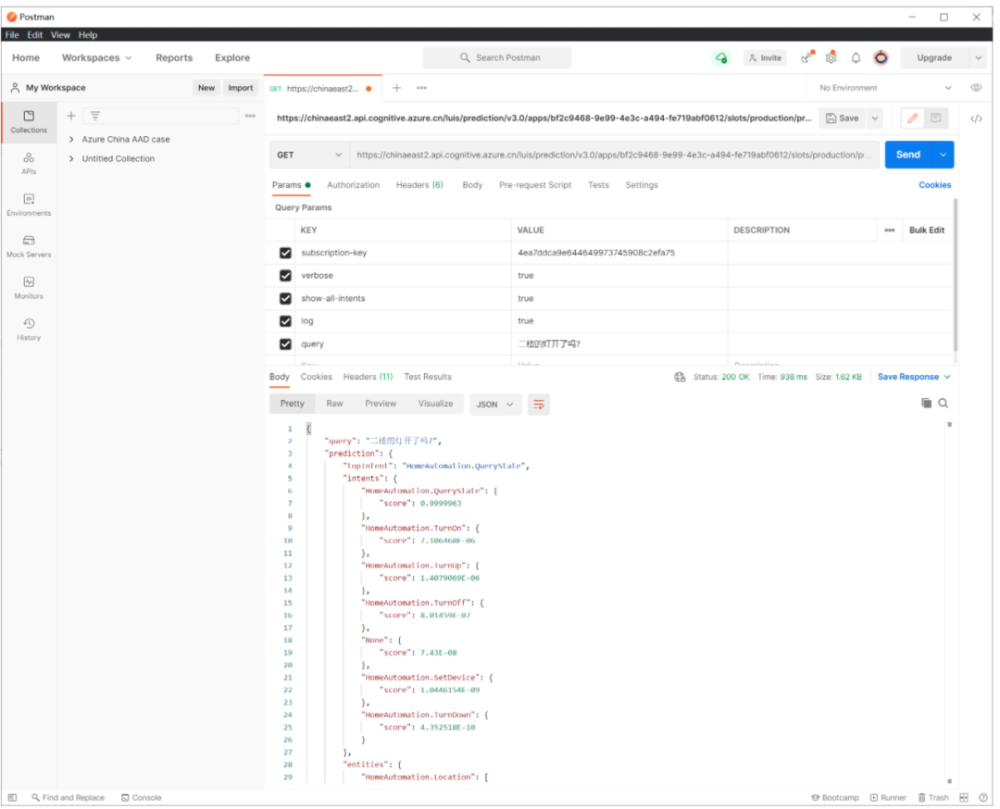Click the environment quick look eye icon
The image size is (1000, 809).
[x=976, y=87]
